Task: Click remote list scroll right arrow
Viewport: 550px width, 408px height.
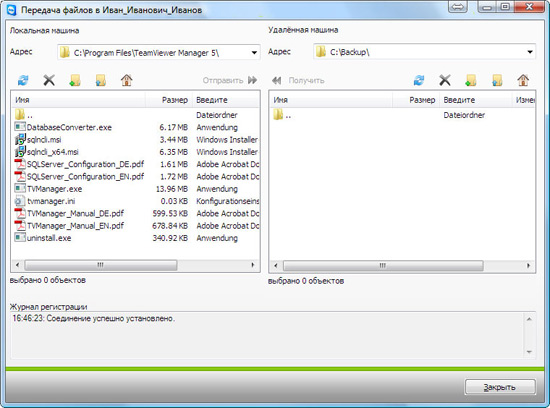Action: (x=528, y=266)
